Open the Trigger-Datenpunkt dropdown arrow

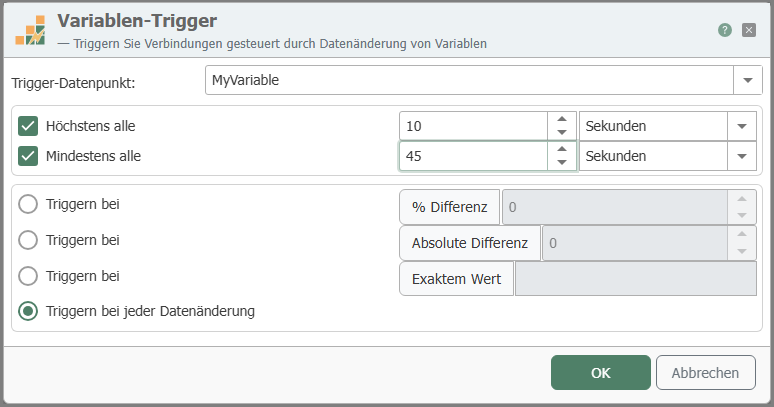pos(747,81)
